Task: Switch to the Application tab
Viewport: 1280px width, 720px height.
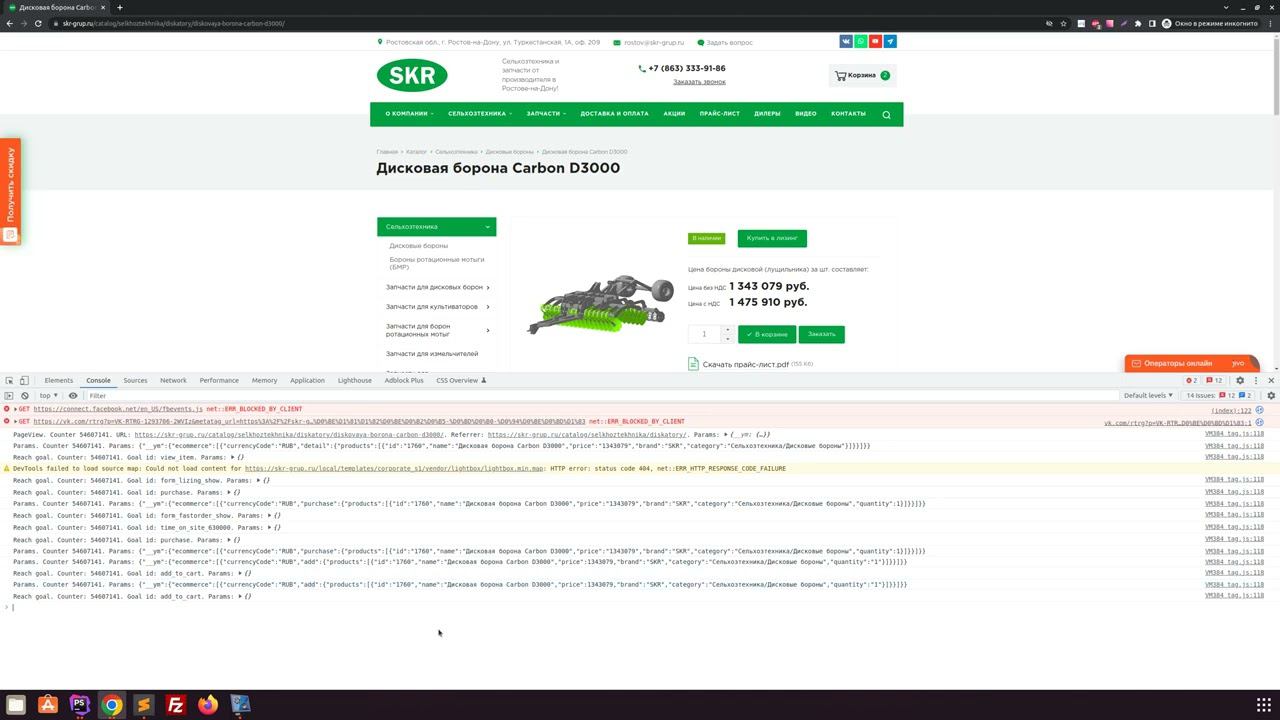Action: pyautogui.click(x=307, y=380)
